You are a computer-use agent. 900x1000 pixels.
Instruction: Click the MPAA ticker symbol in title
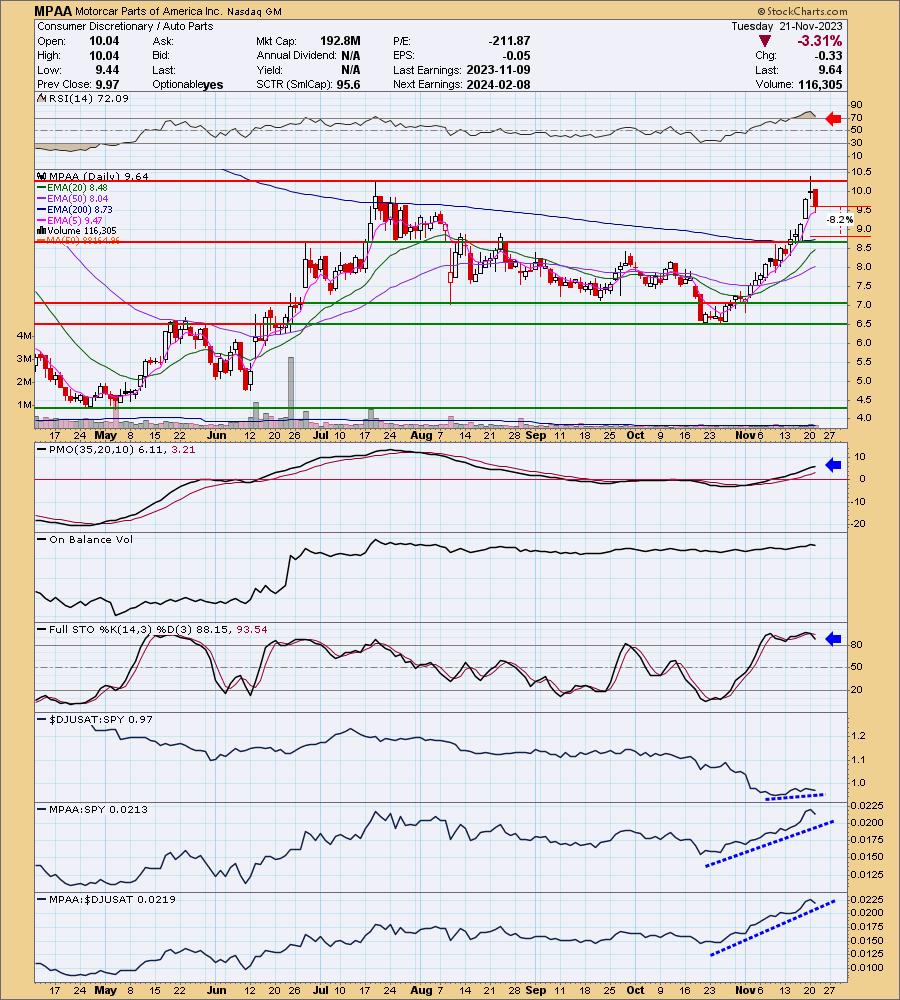pos(53,11)
